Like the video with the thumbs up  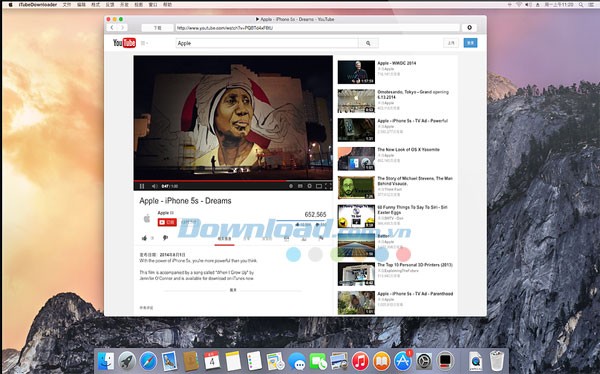145,238
